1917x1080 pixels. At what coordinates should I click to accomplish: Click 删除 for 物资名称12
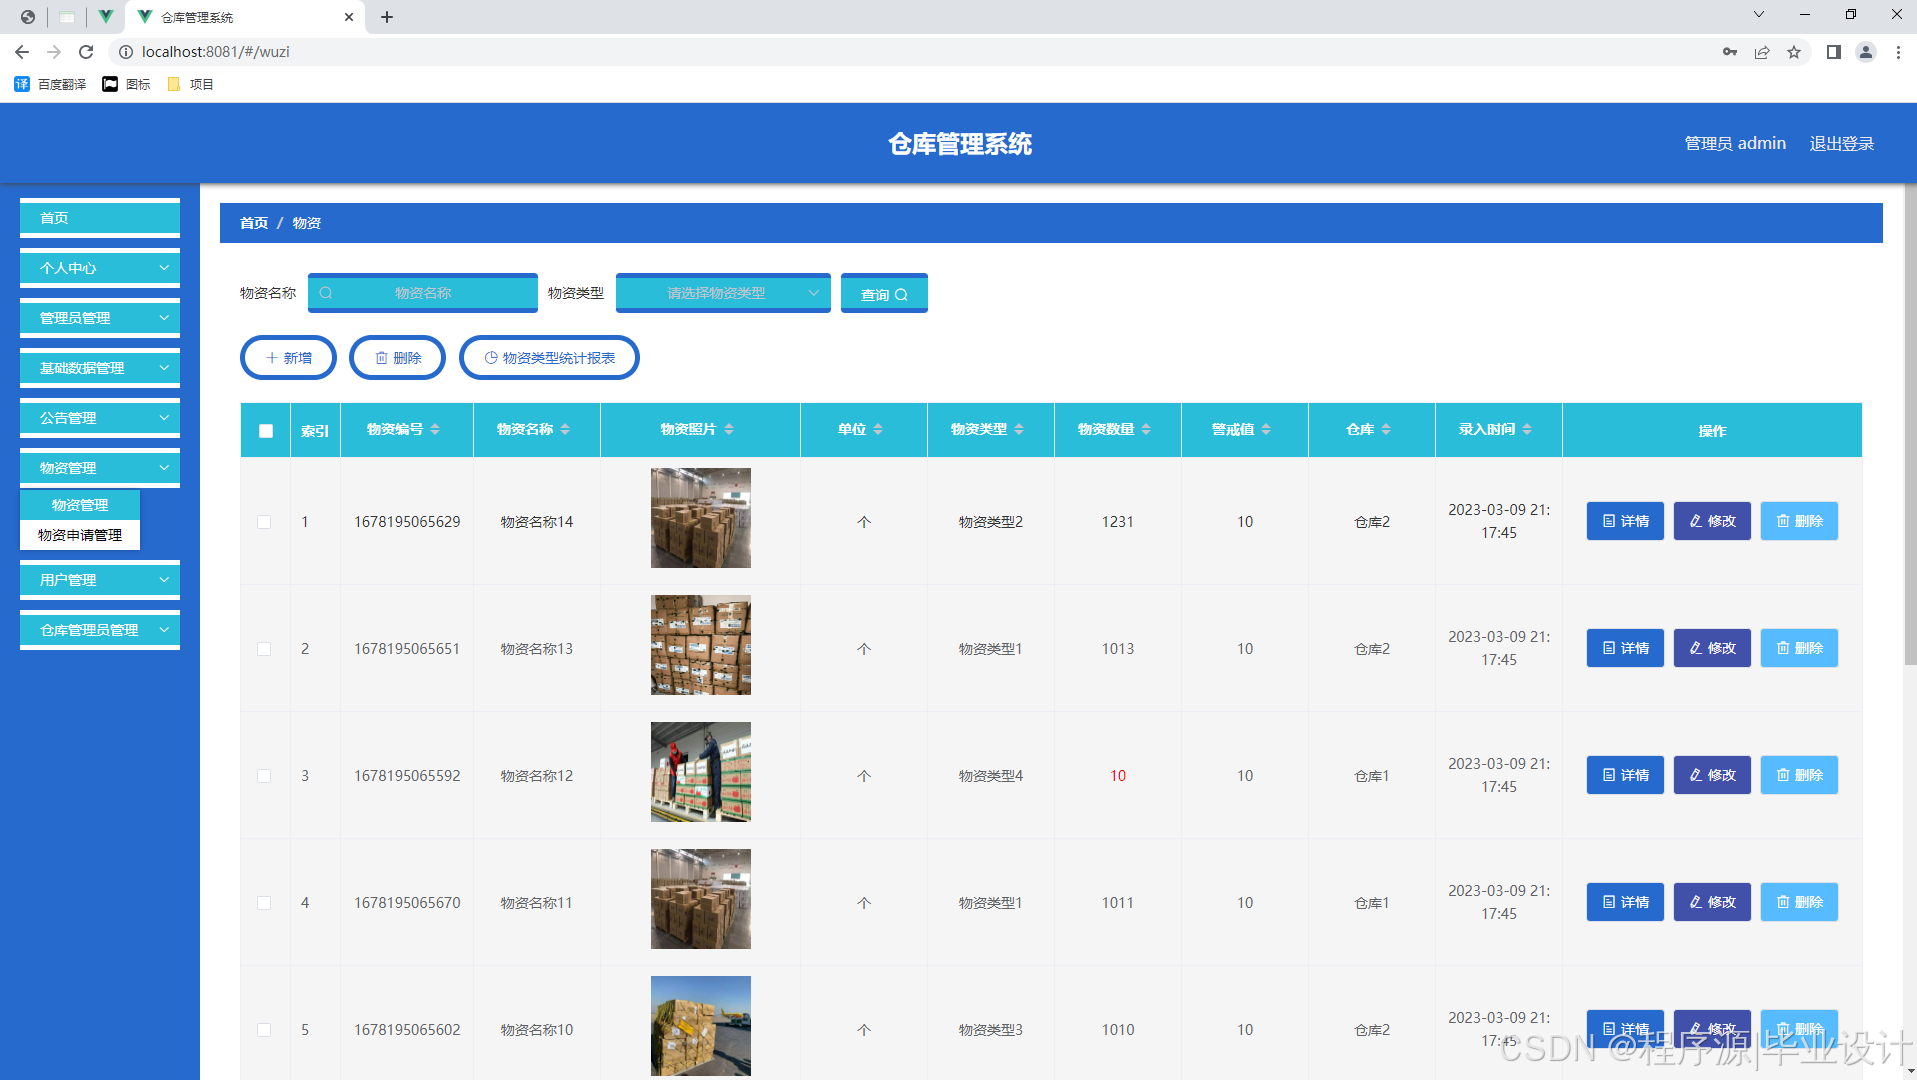point(1799,775)
